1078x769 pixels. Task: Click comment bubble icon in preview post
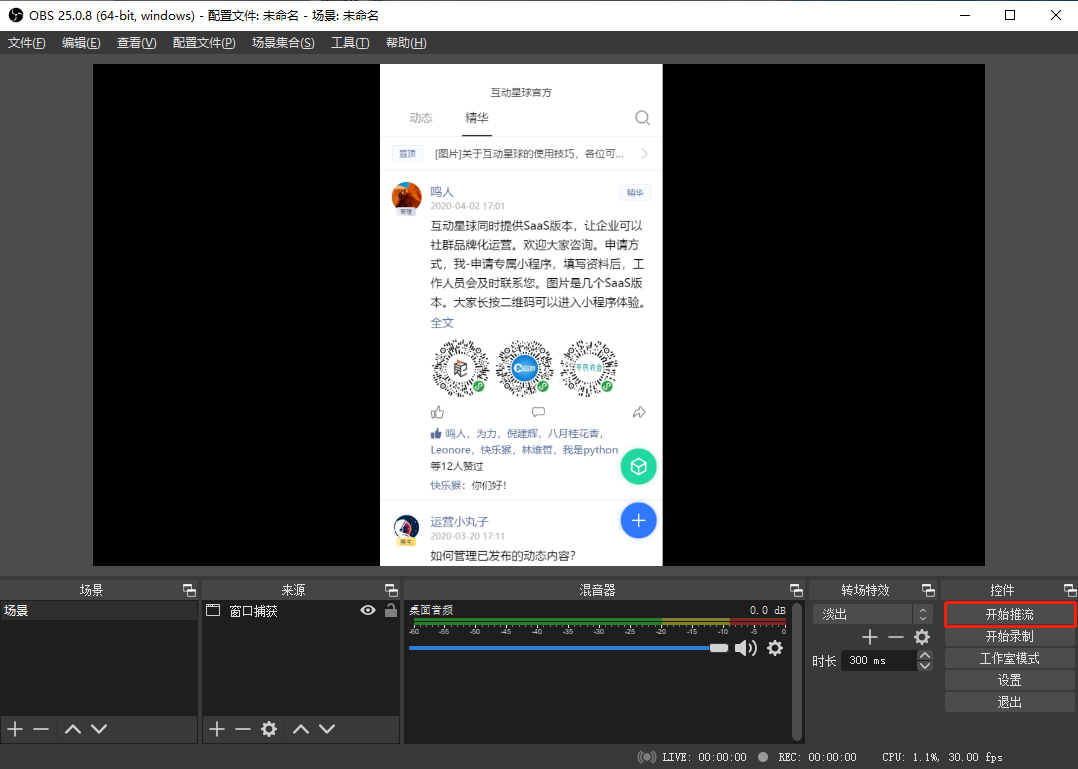[538, 412]
